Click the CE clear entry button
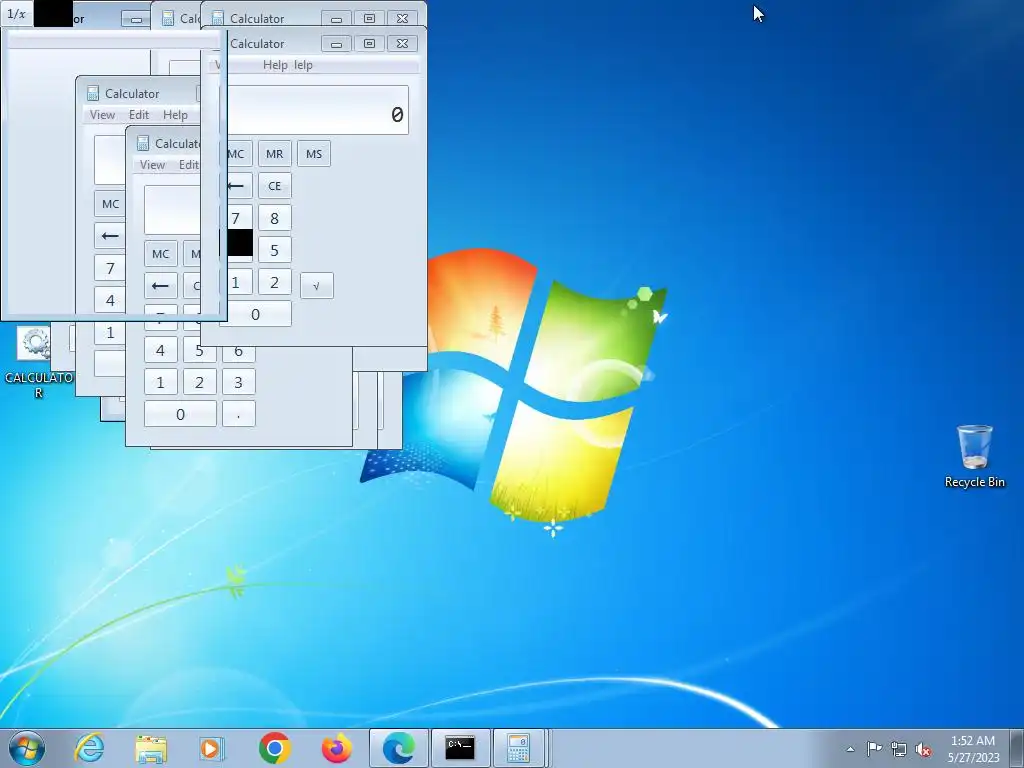The height and width of the screenshot is (768, 1024). tap(274, 186)
